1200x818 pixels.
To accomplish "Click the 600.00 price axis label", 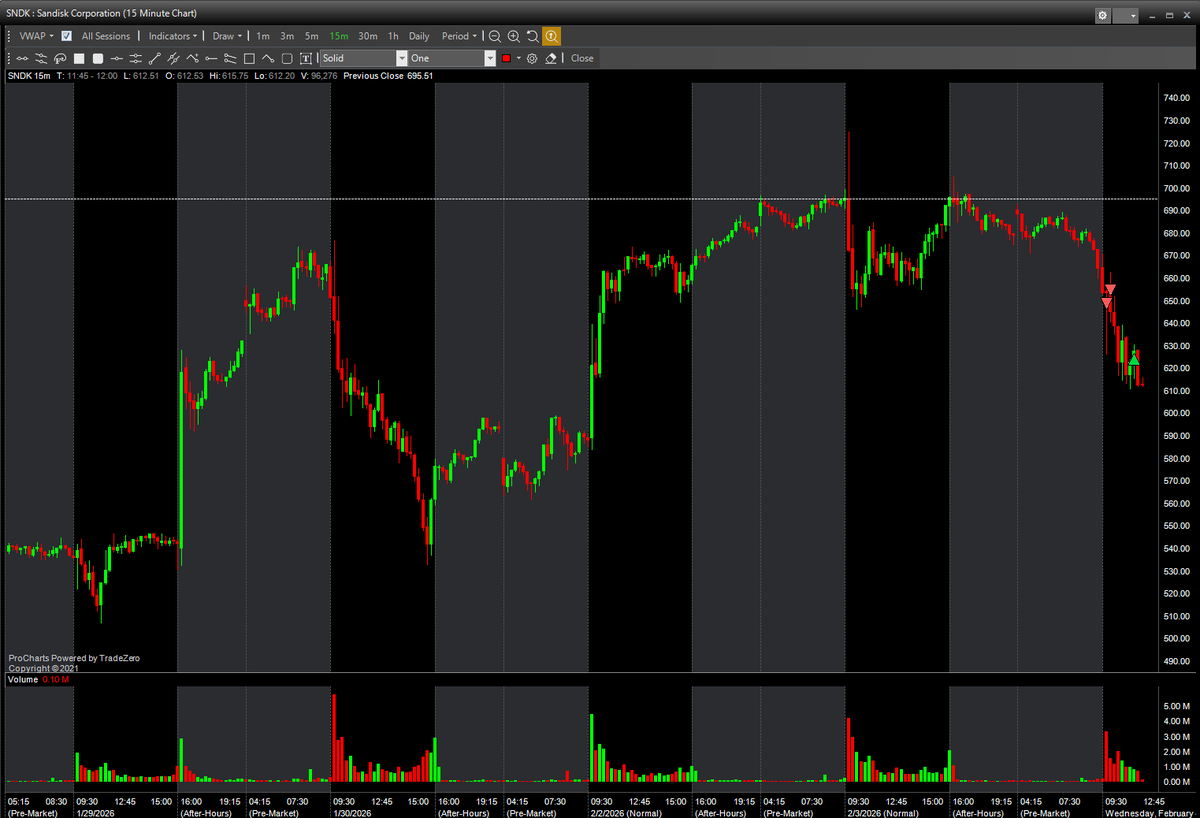I will pyautogui.click(x=1176, y=413).
